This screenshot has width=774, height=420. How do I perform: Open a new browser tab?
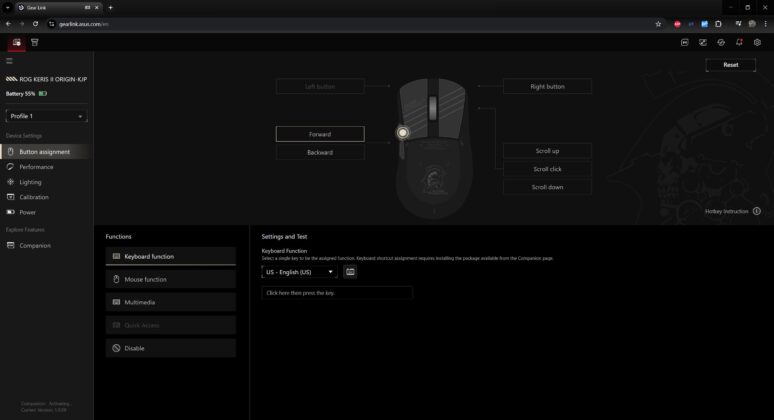click(111, 8)
